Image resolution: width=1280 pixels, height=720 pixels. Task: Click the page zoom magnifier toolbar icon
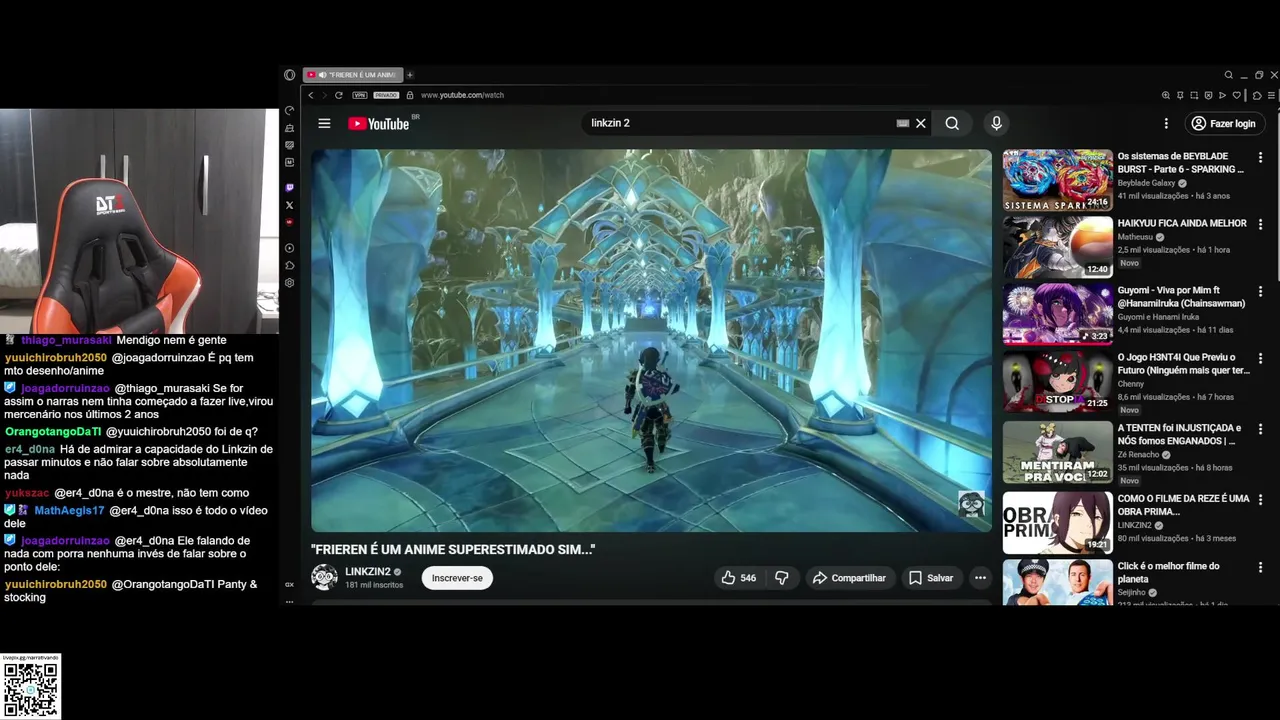[1166, 95]
